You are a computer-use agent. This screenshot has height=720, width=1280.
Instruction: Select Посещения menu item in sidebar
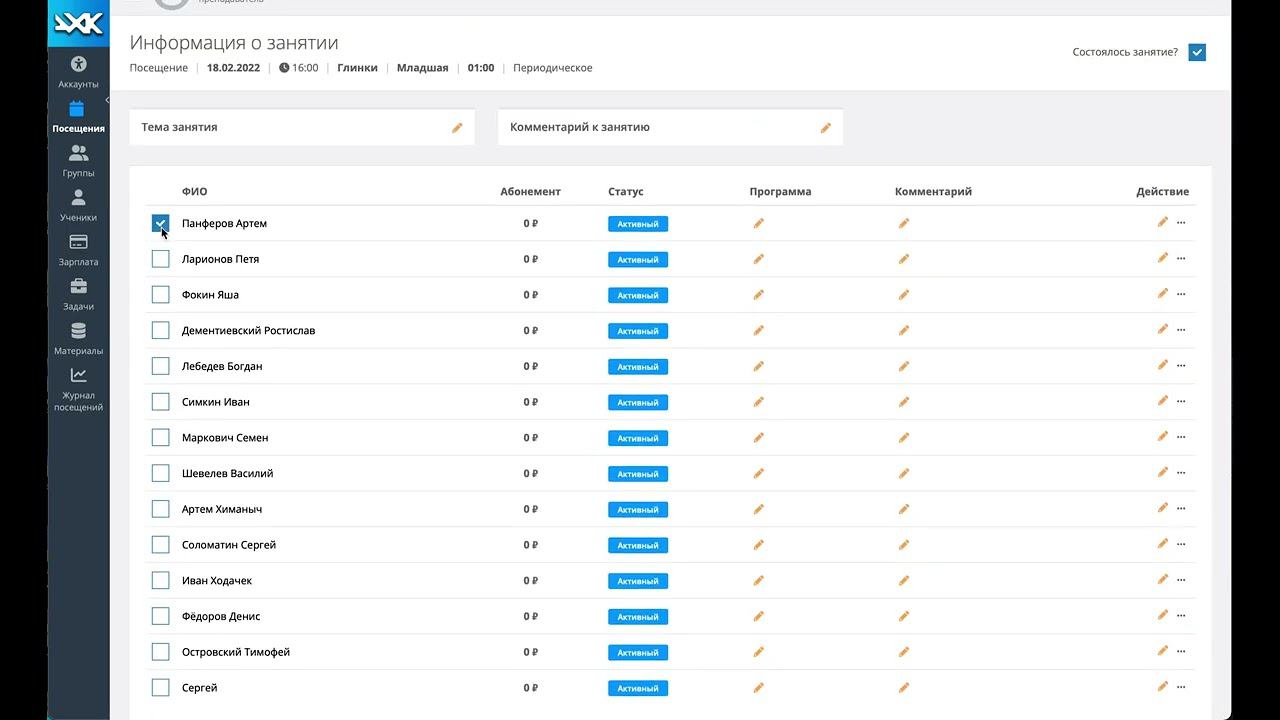coord(78,117)
